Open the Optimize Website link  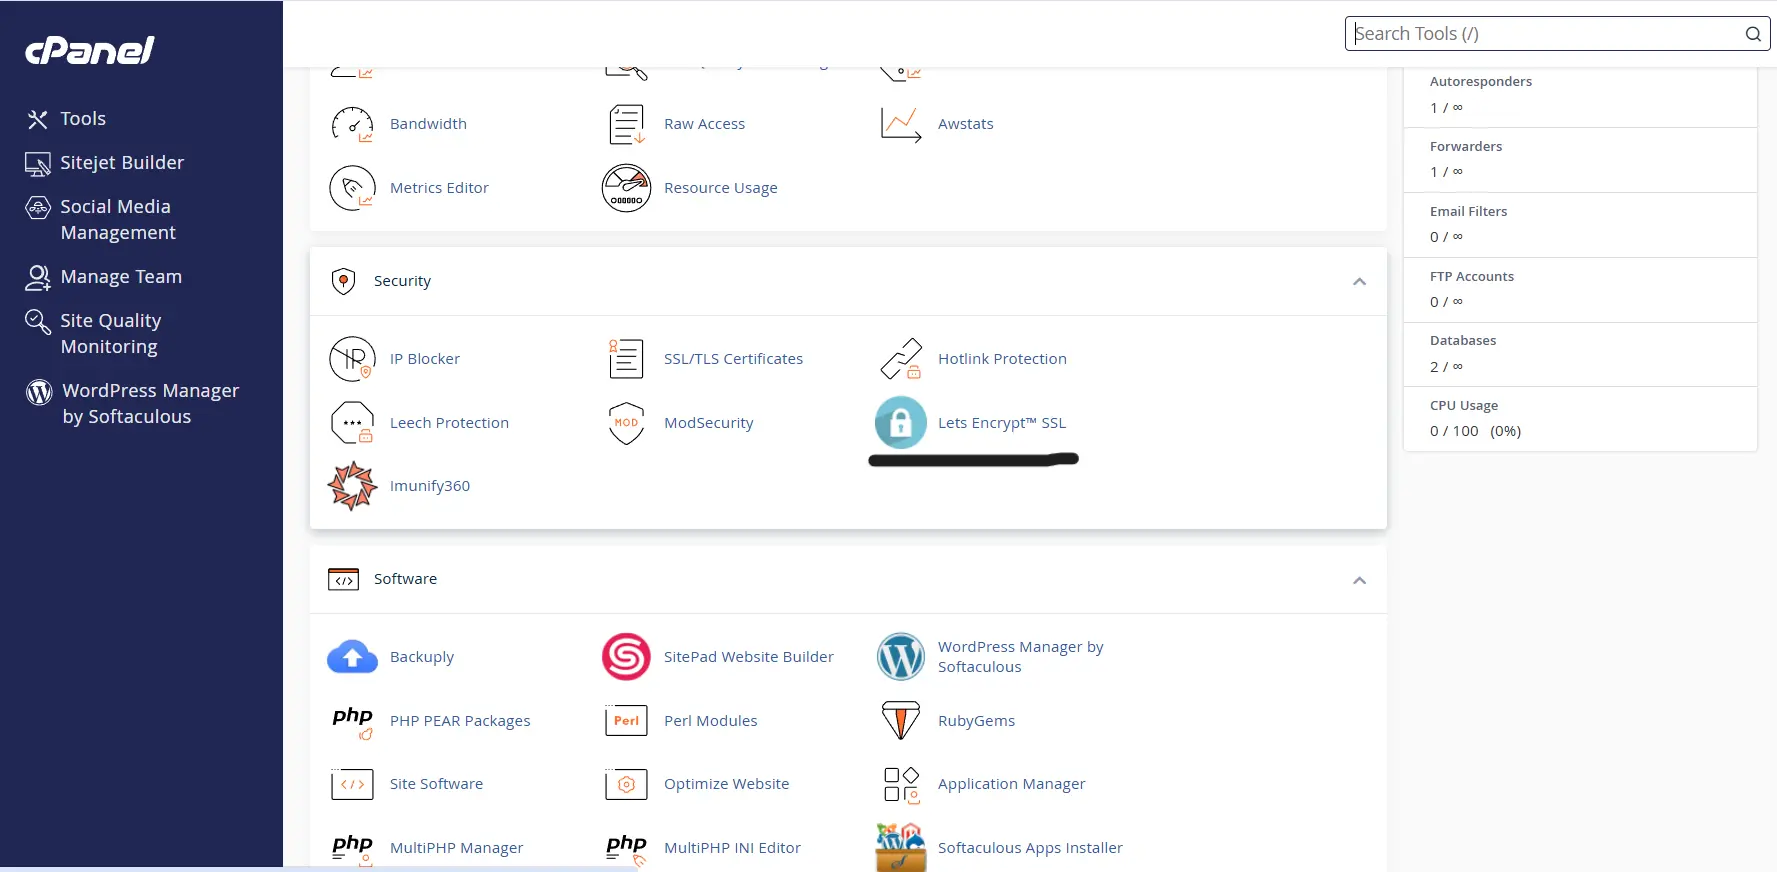pos(726,784)
